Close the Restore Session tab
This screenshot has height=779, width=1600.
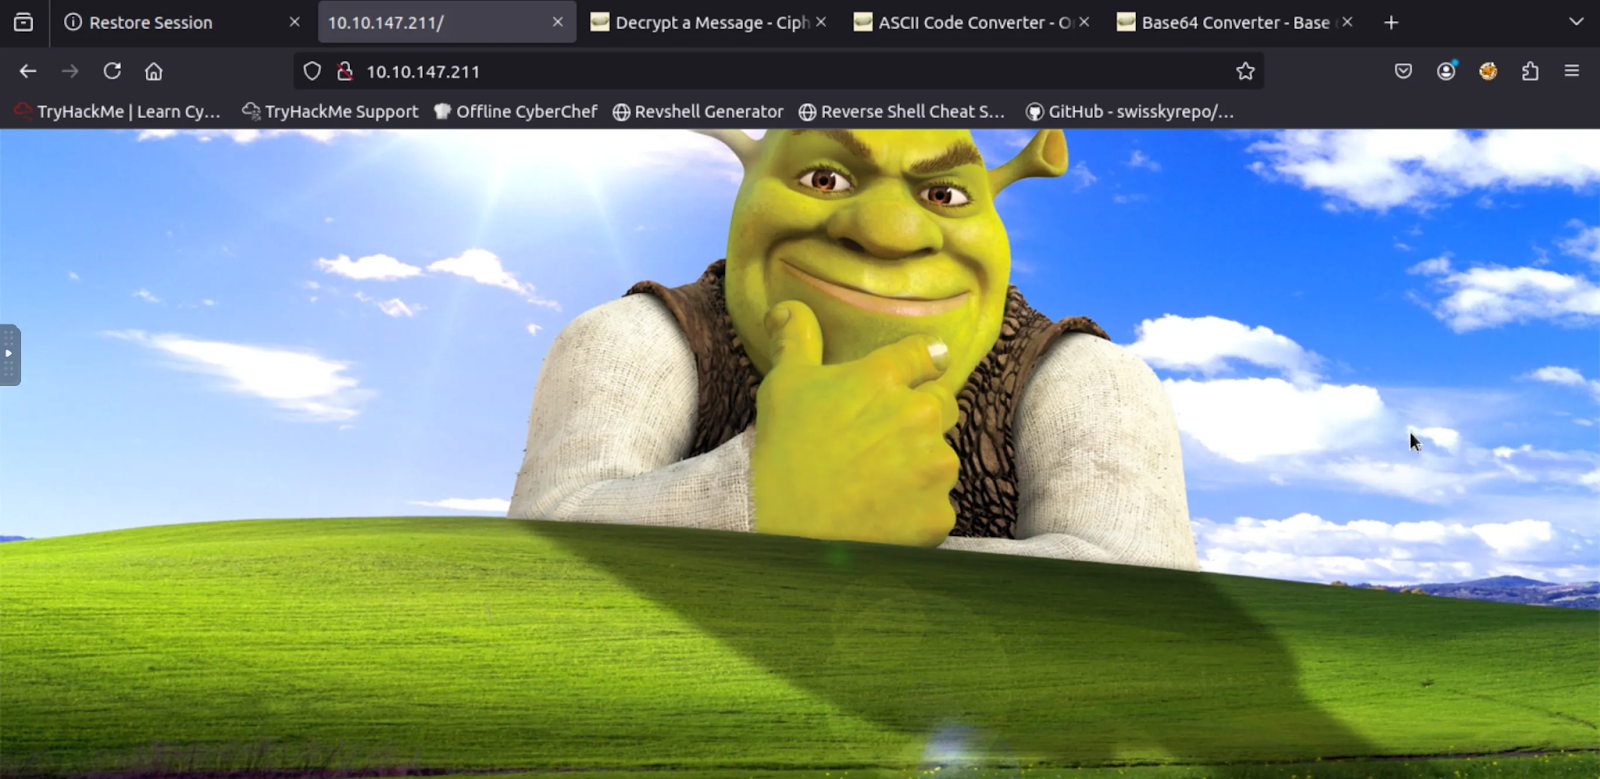click(294, 22)
